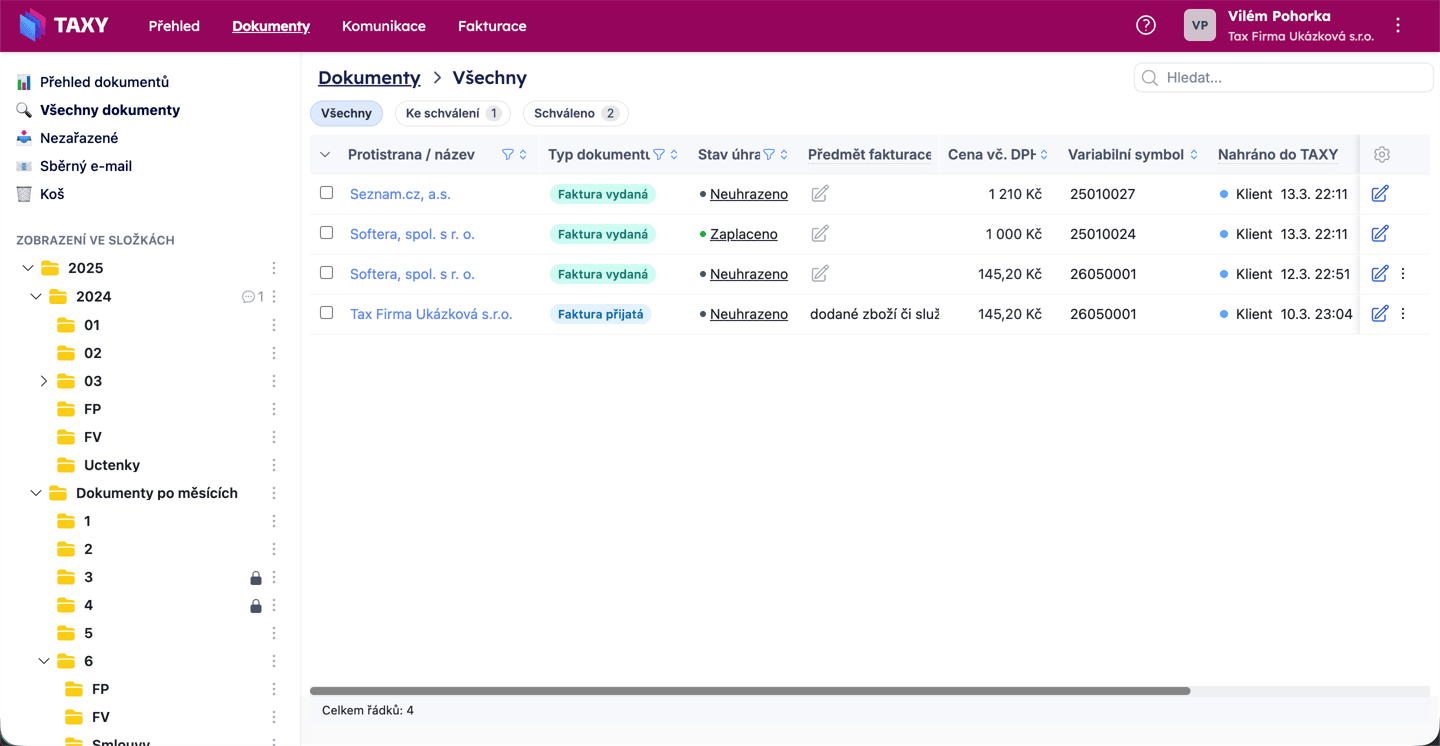Edit invoice subject for the Zaplaceno row

tap(820, 234)
